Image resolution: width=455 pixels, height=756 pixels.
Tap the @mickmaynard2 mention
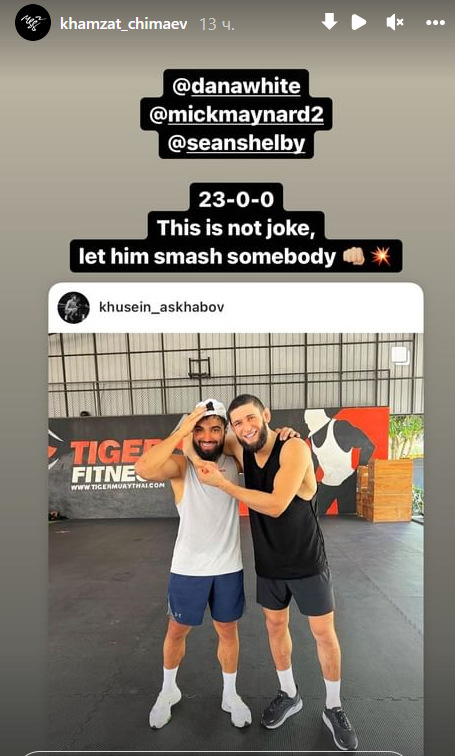236,116
